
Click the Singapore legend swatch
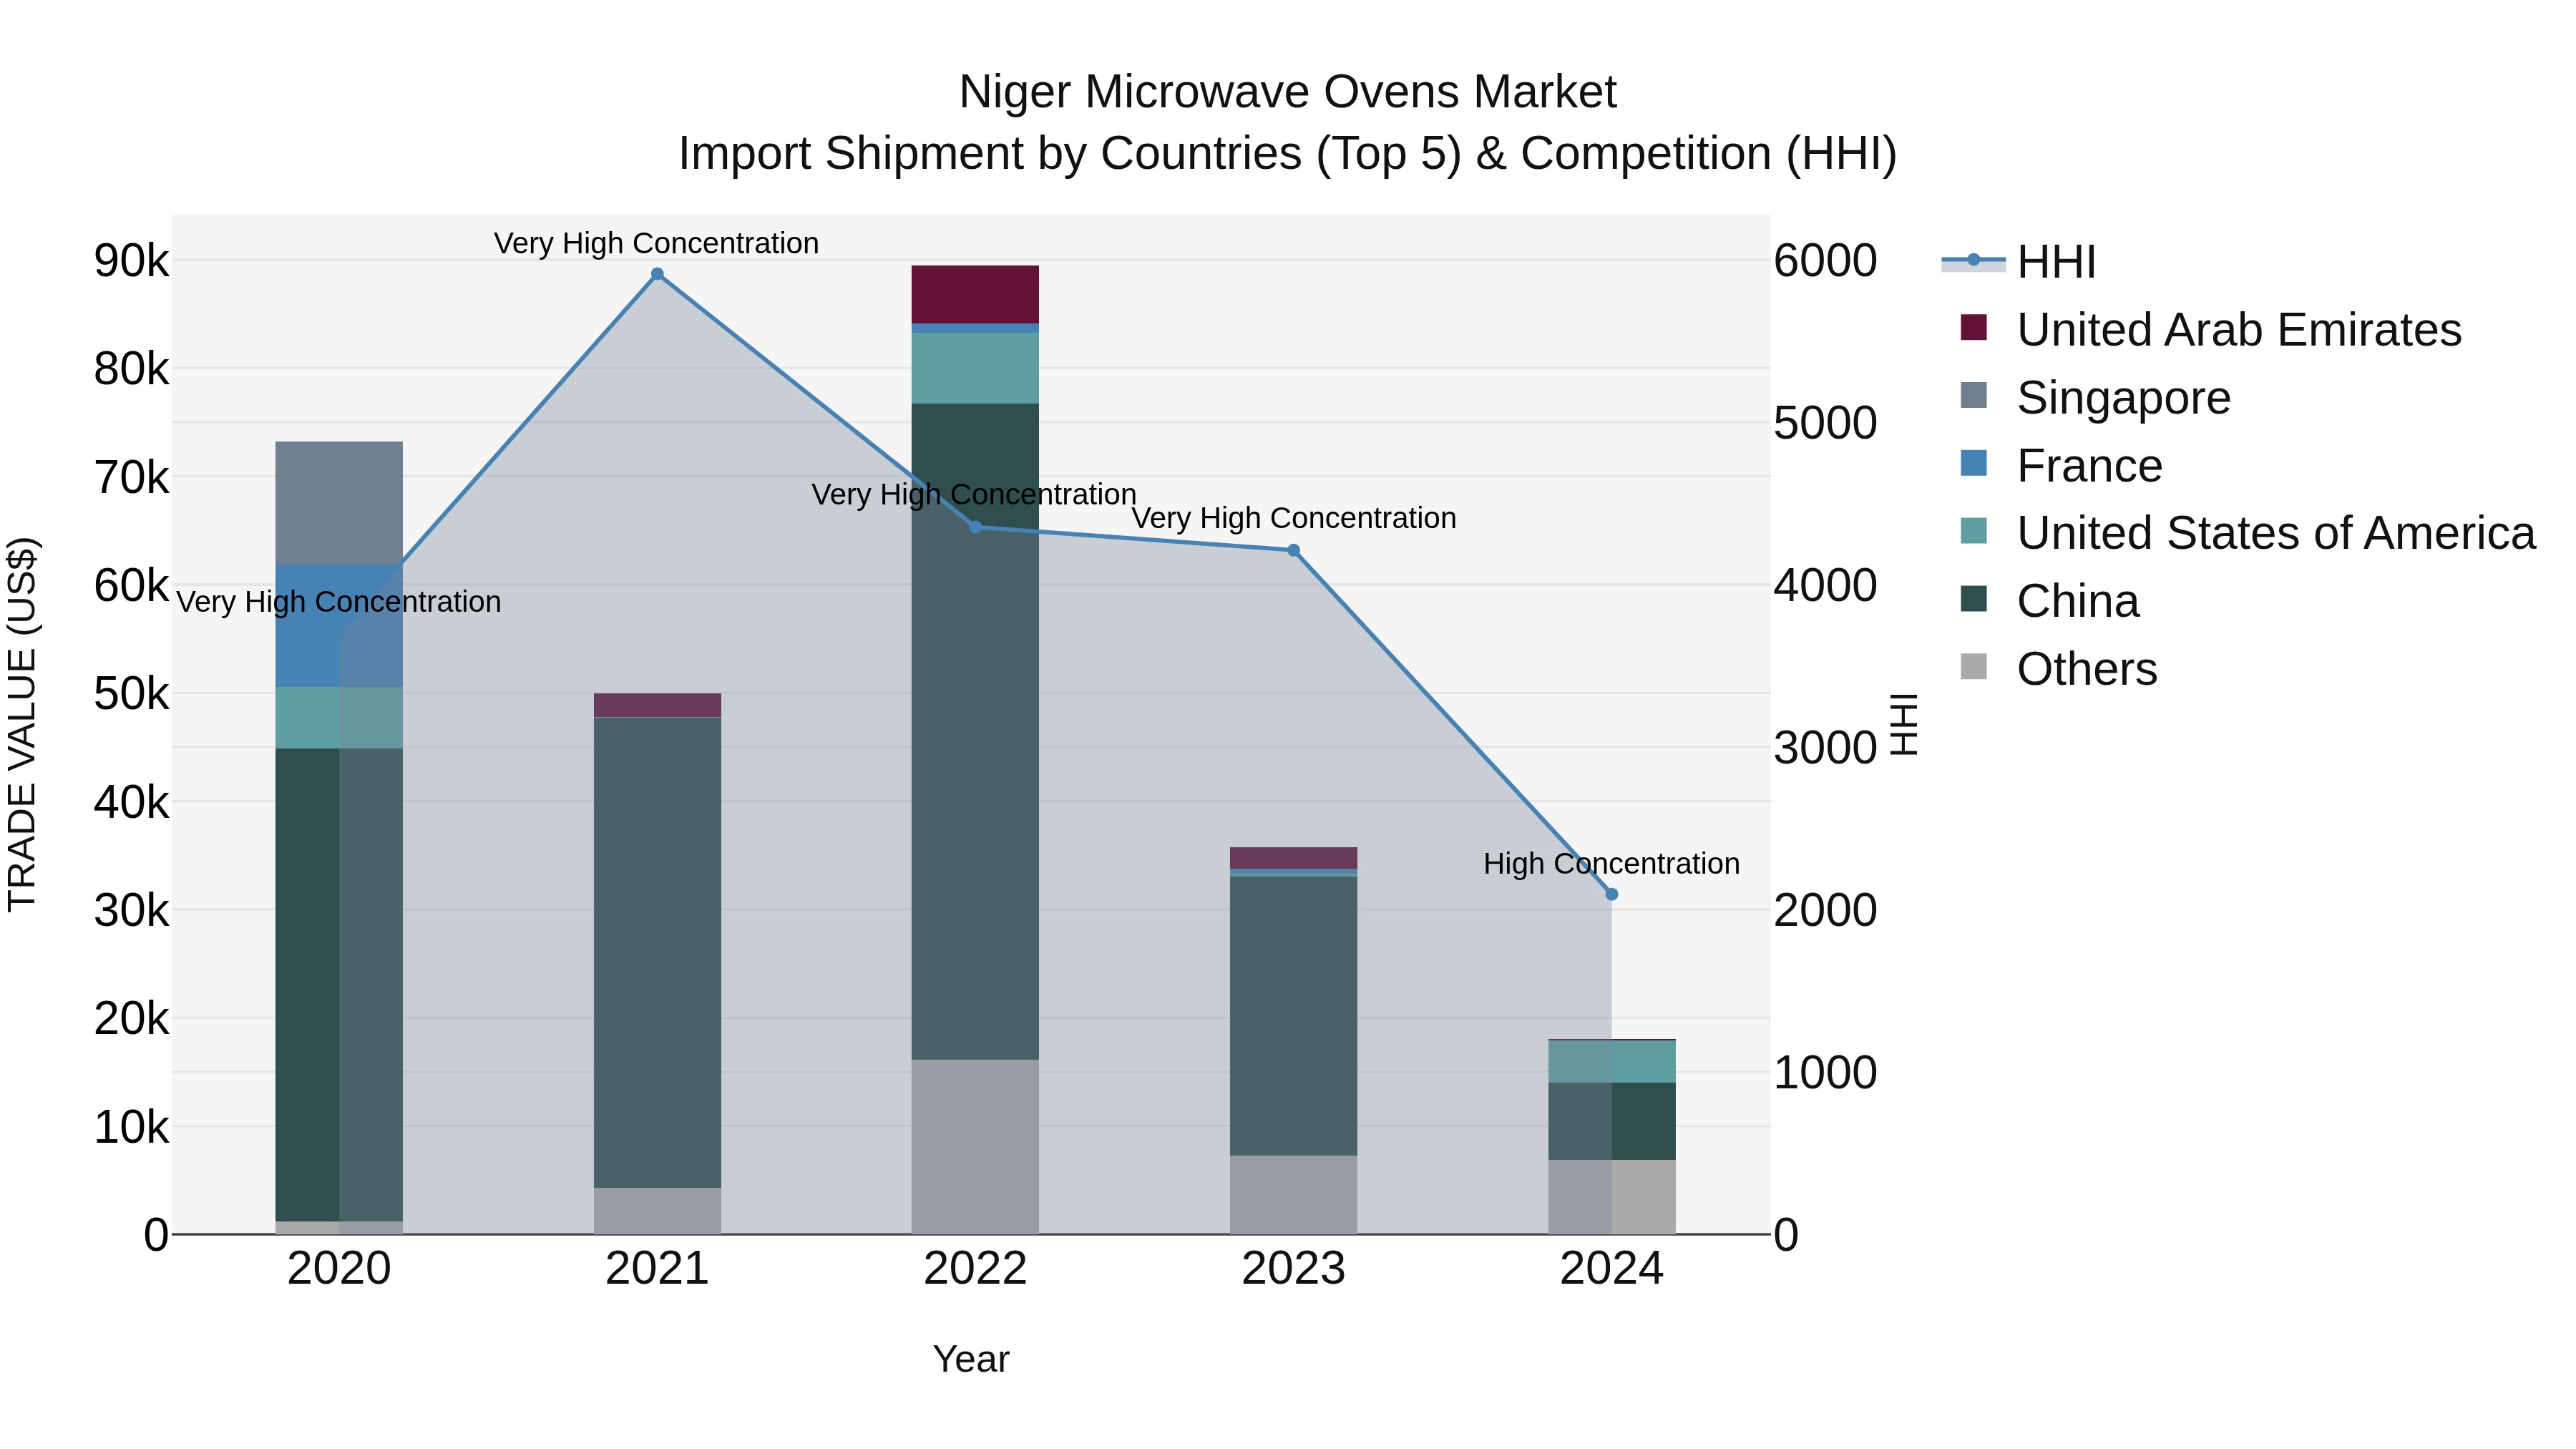pos(1974,395)
